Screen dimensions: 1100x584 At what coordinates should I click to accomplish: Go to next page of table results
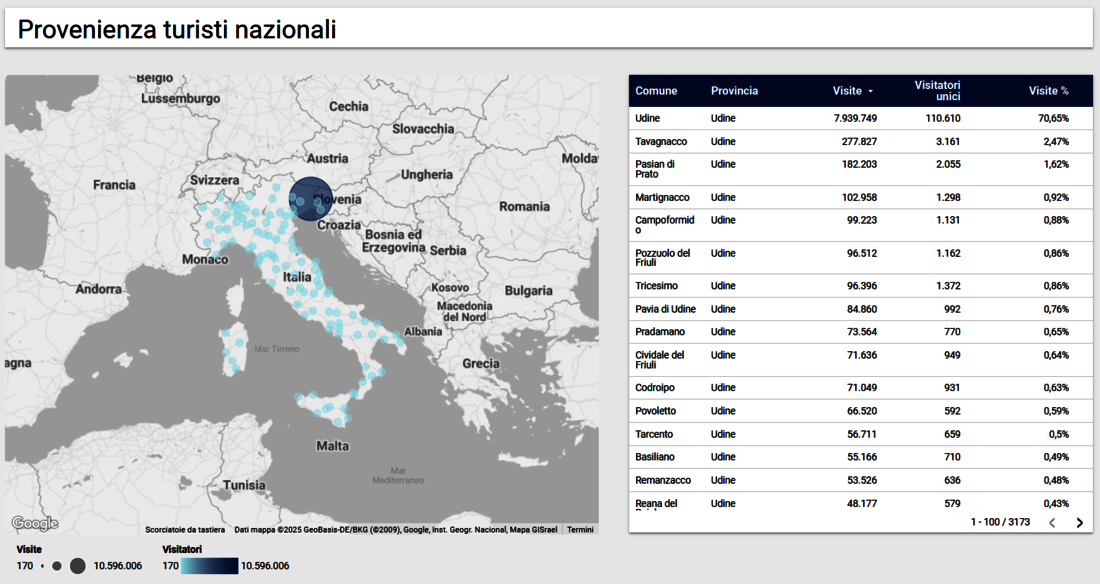(1079, 523)
